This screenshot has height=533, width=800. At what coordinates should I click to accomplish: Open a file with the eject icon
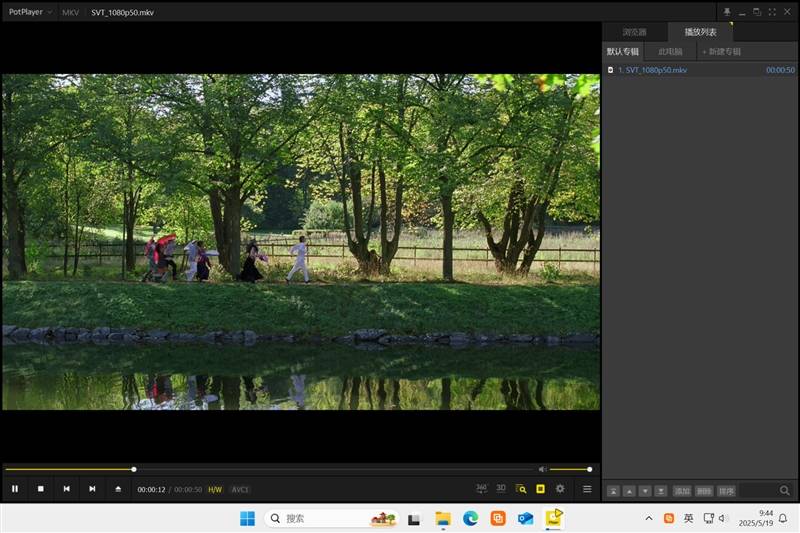click(118, 489)
